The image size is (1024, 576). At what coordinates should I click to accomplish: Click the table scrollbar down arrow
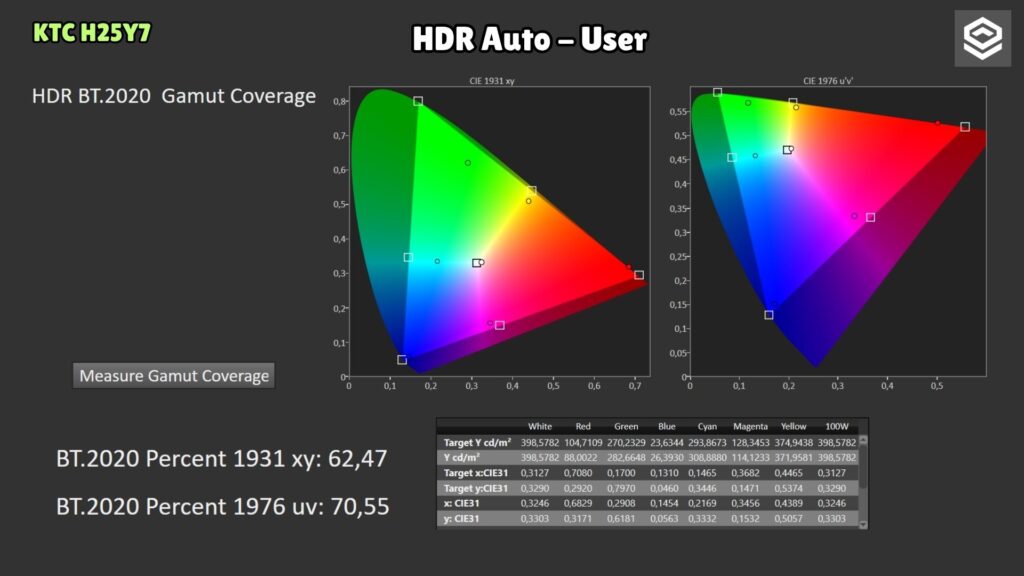tap(863, 524)
